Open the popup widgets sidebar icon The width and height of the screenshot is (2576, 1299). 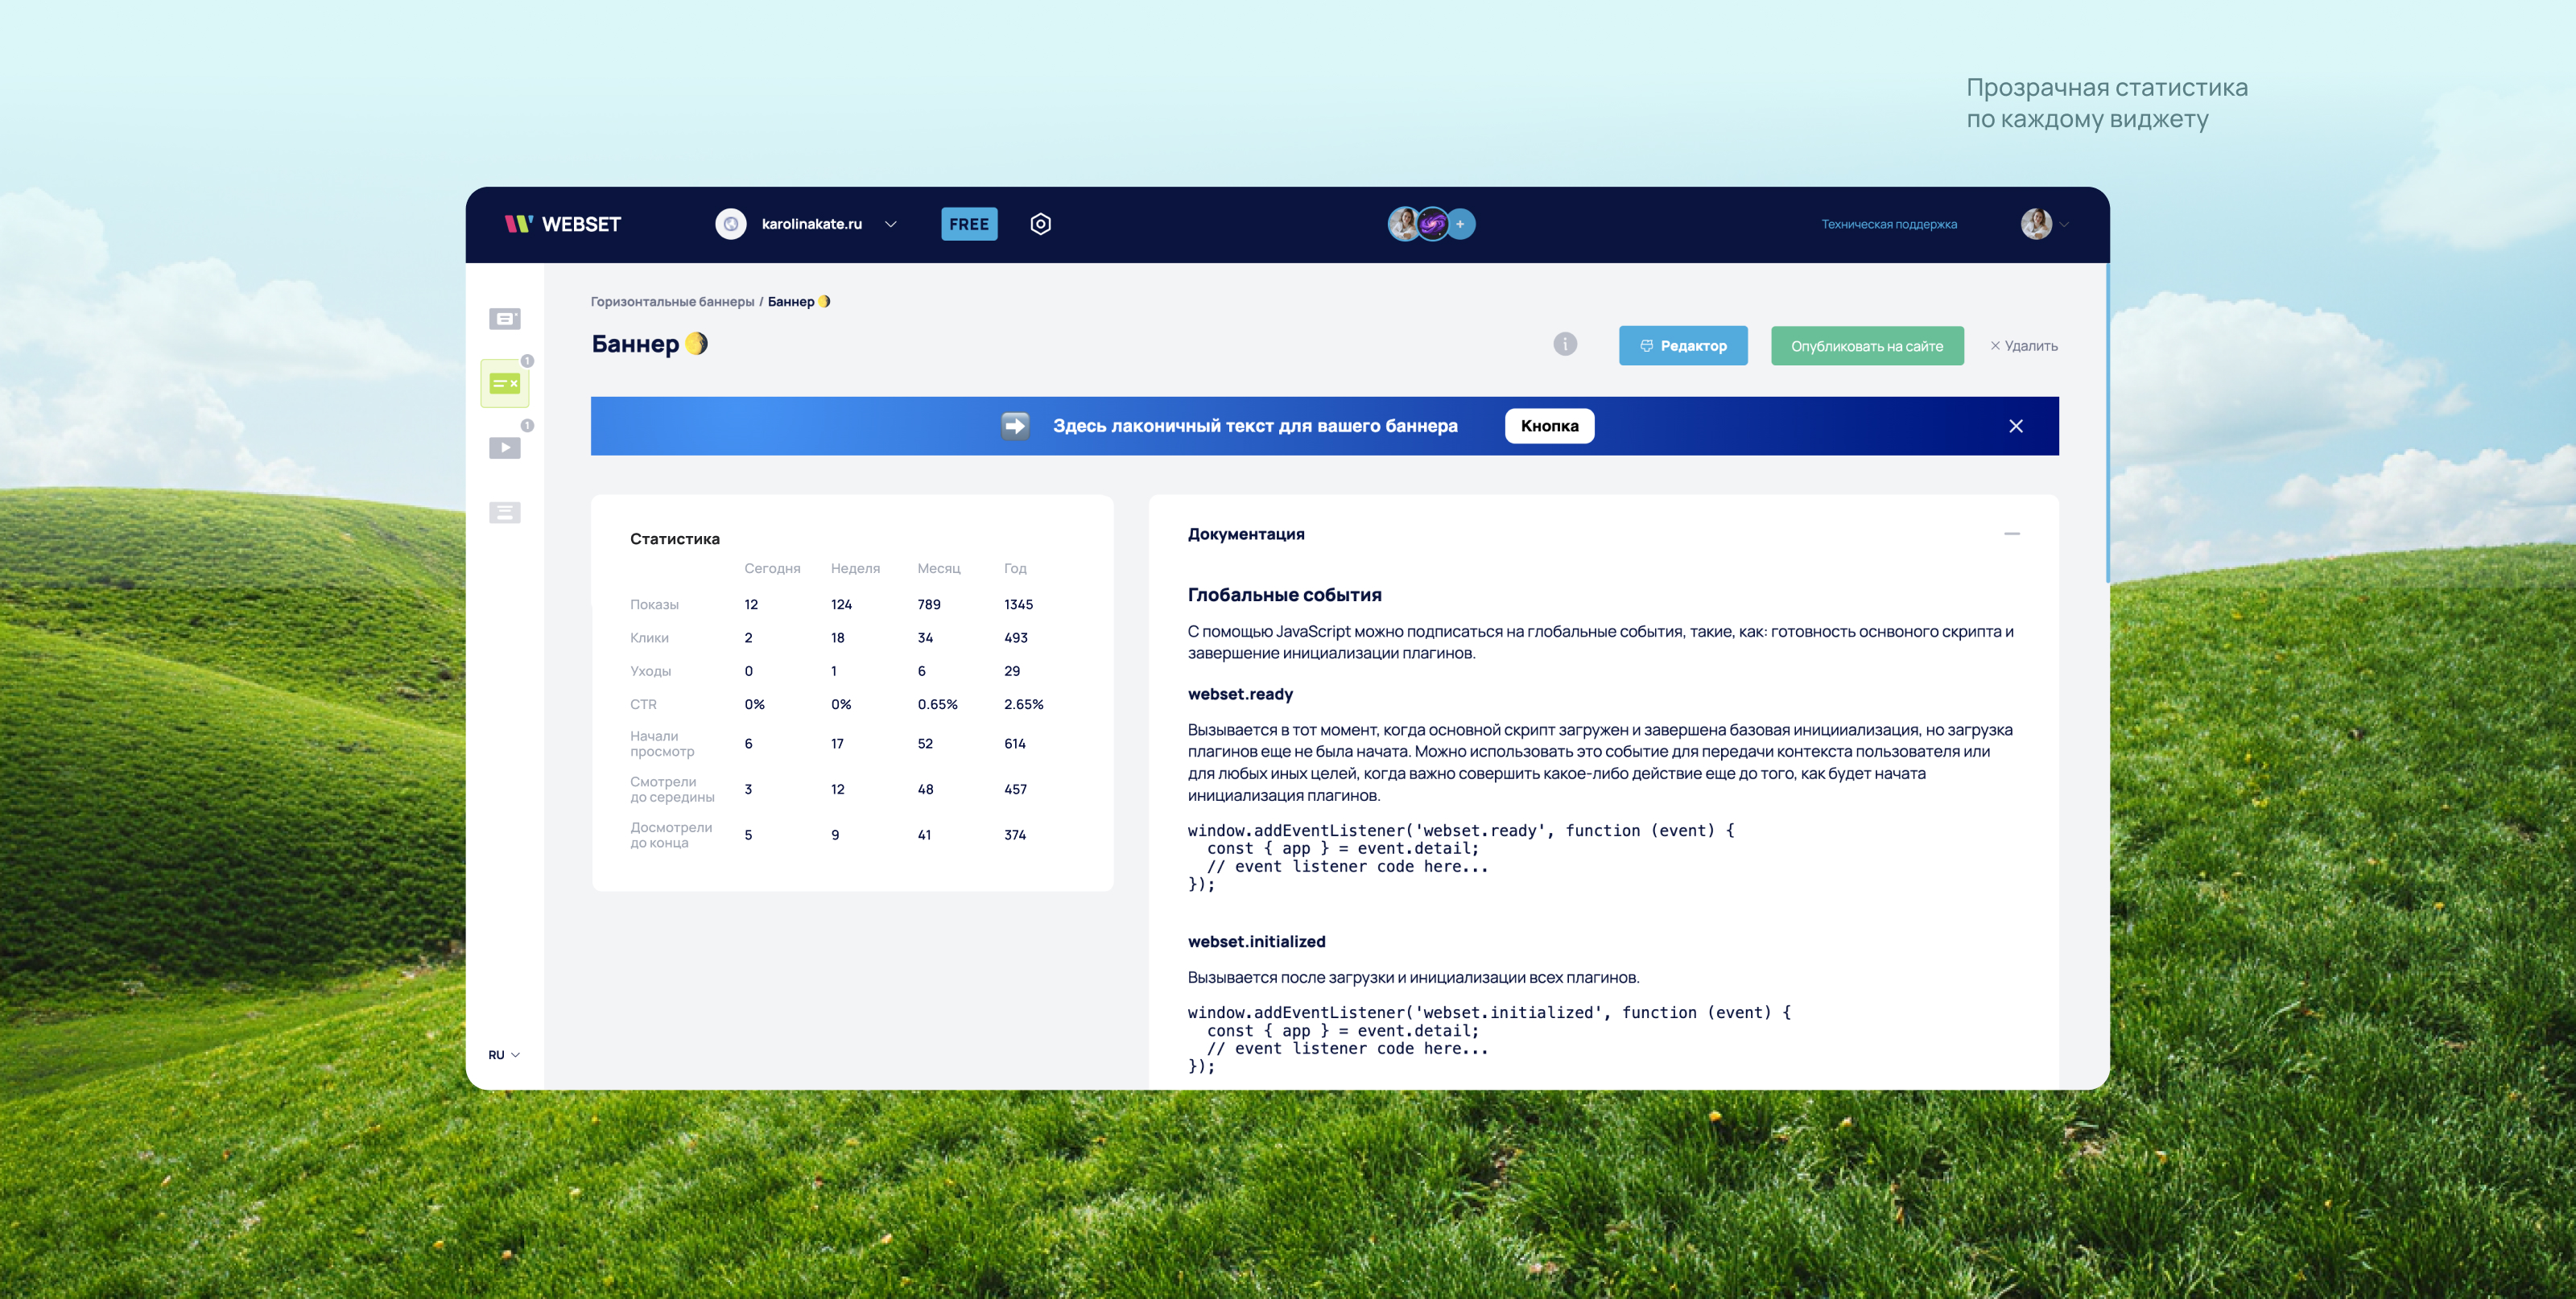click(504, 319)
